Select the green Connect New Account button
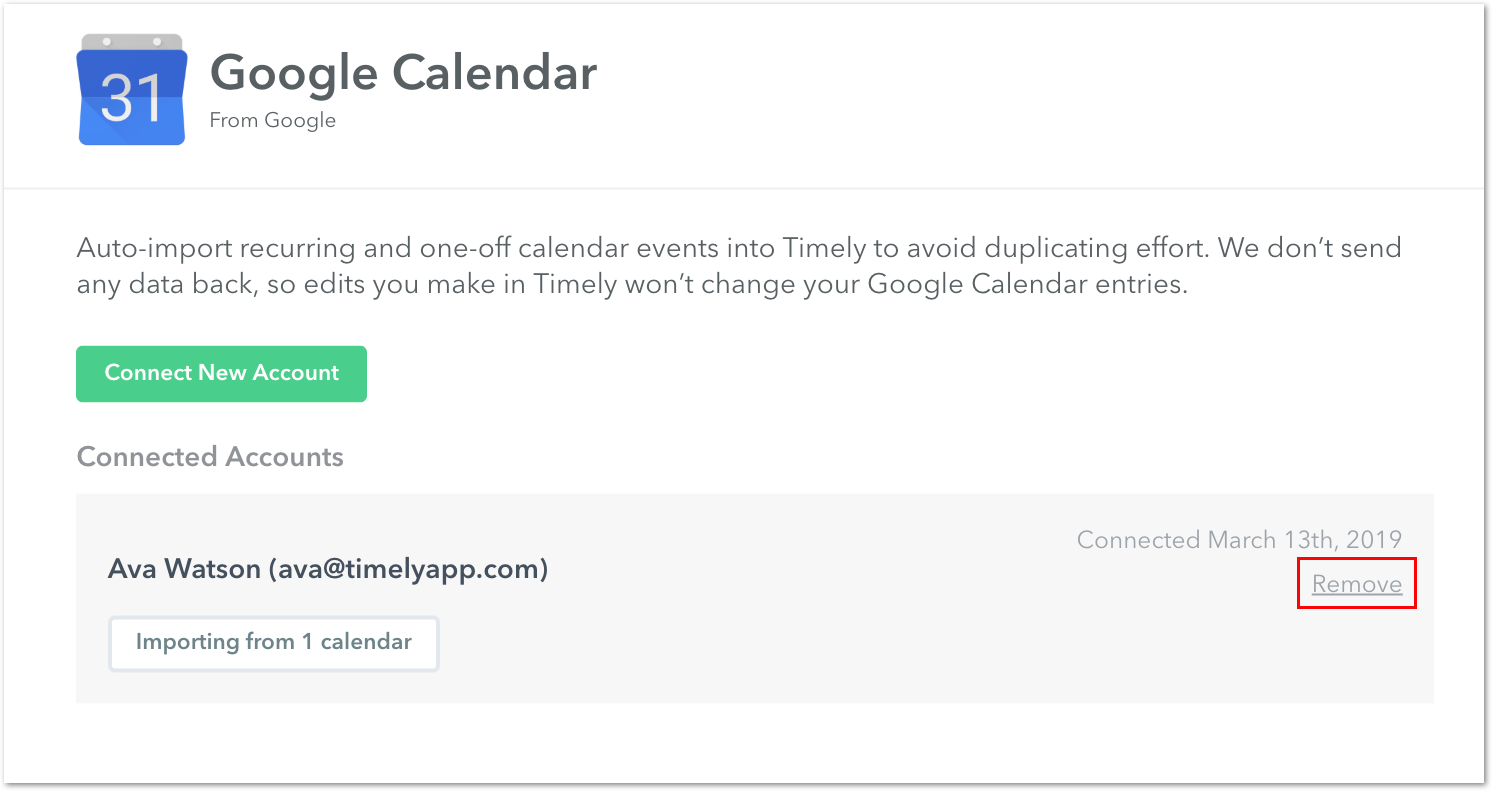 (x=221, y=373)
